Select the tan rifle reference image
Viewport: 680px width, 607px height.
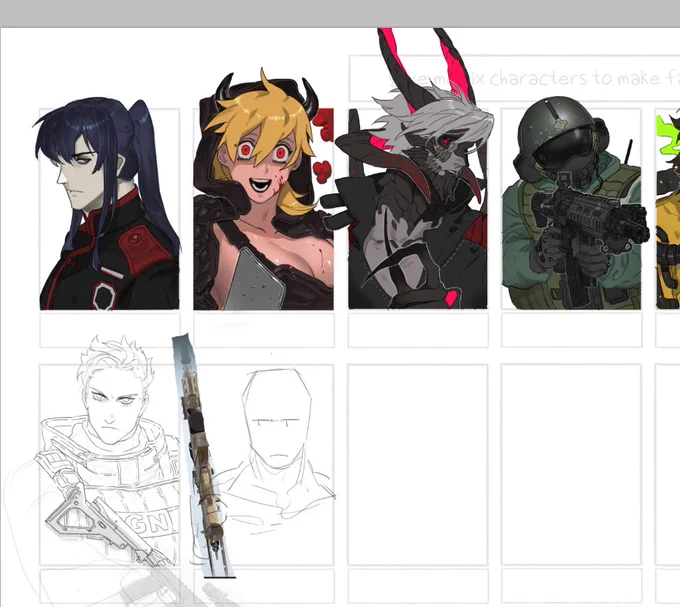coord(202,455)
